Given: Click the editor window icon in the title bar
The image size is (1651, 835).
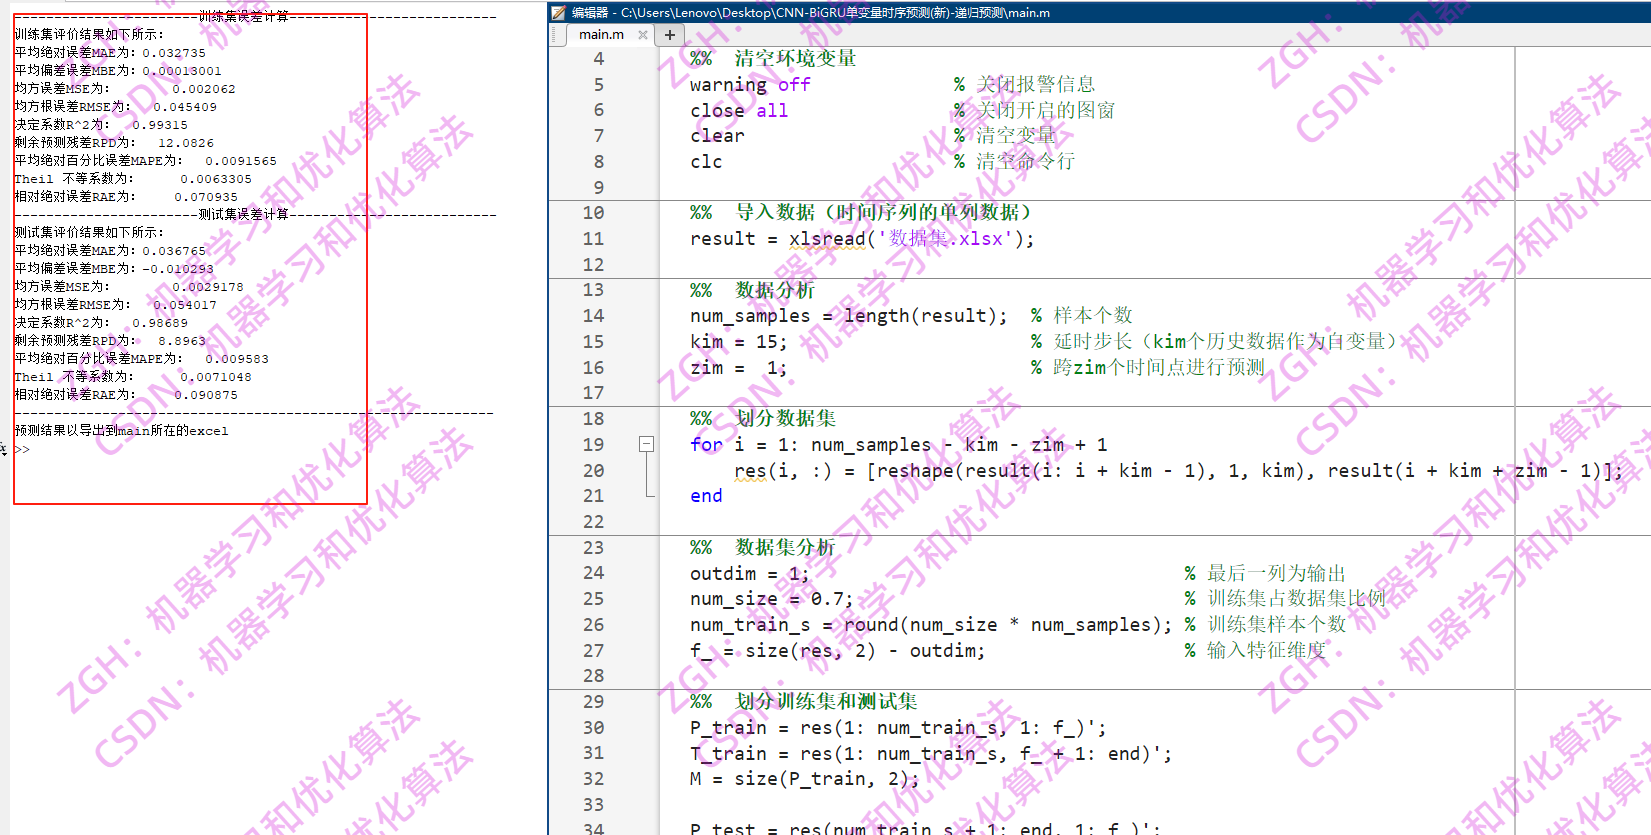Looking at the screenshot, I should pos(559,12).
